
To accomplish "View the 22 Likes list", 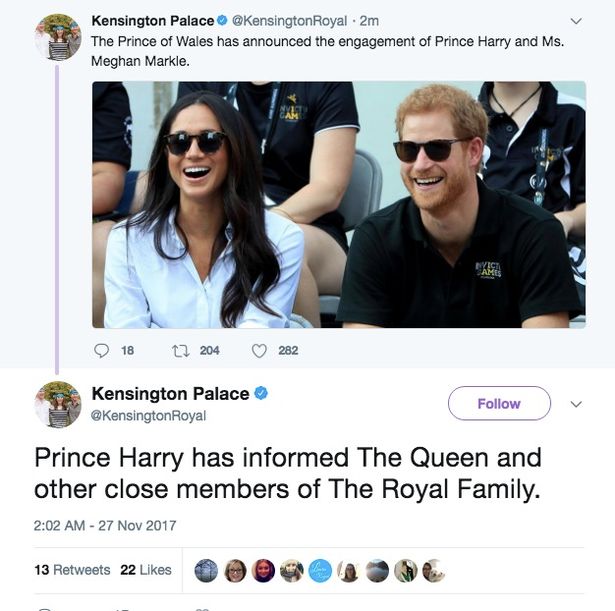I will click(146, 570).
